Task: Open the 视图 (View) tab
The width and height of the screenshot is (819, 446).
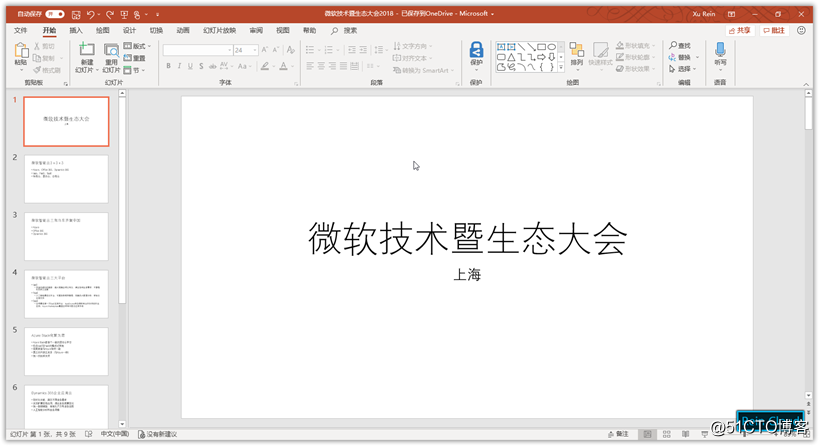Action: point(283,30)
